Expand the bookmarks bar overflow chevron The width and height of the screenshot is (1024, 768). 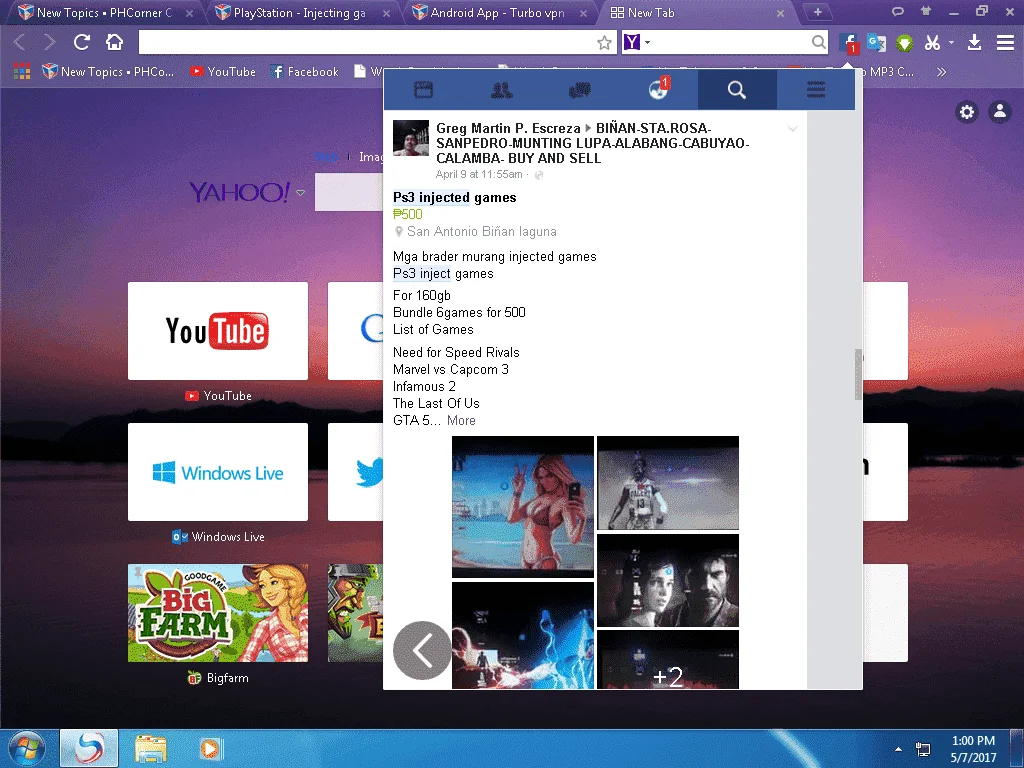[941, 72]
